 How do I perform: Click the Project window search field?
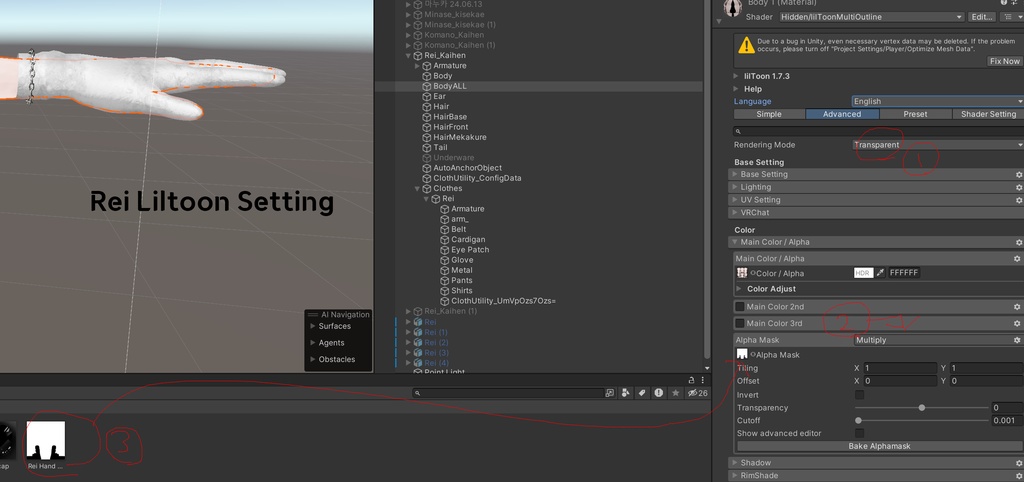point(507,393)
